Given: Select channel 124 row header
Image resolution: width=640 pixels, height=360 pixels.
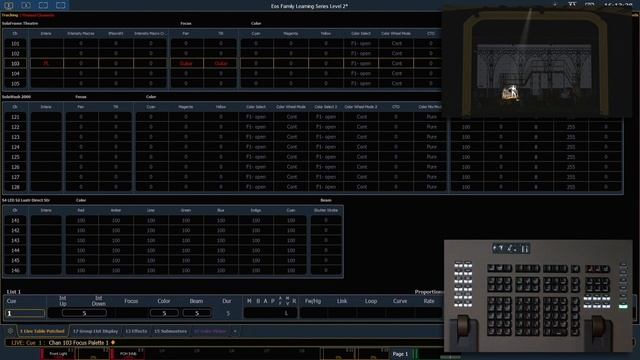Looking at the screenshot, I should click(x=15, y=147).
